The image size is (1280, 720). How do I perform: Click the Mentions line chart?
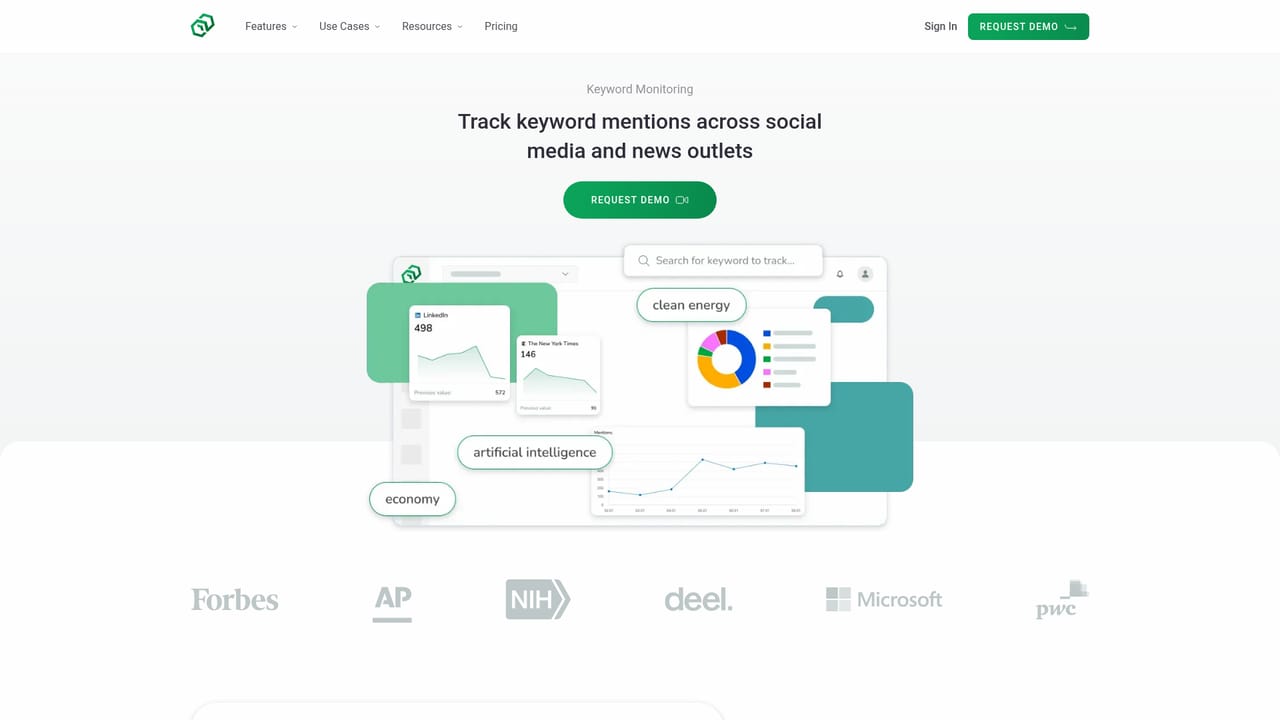pyautogui.click(x=697, y=472)
